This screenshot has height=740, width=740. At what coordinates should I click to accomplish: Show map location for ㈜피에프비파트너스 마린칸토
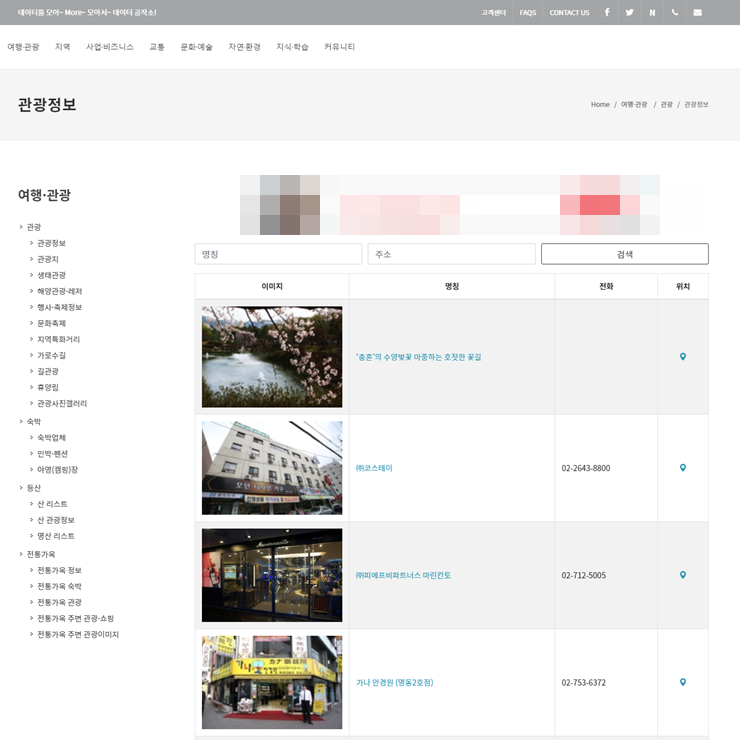click(682, 575)
